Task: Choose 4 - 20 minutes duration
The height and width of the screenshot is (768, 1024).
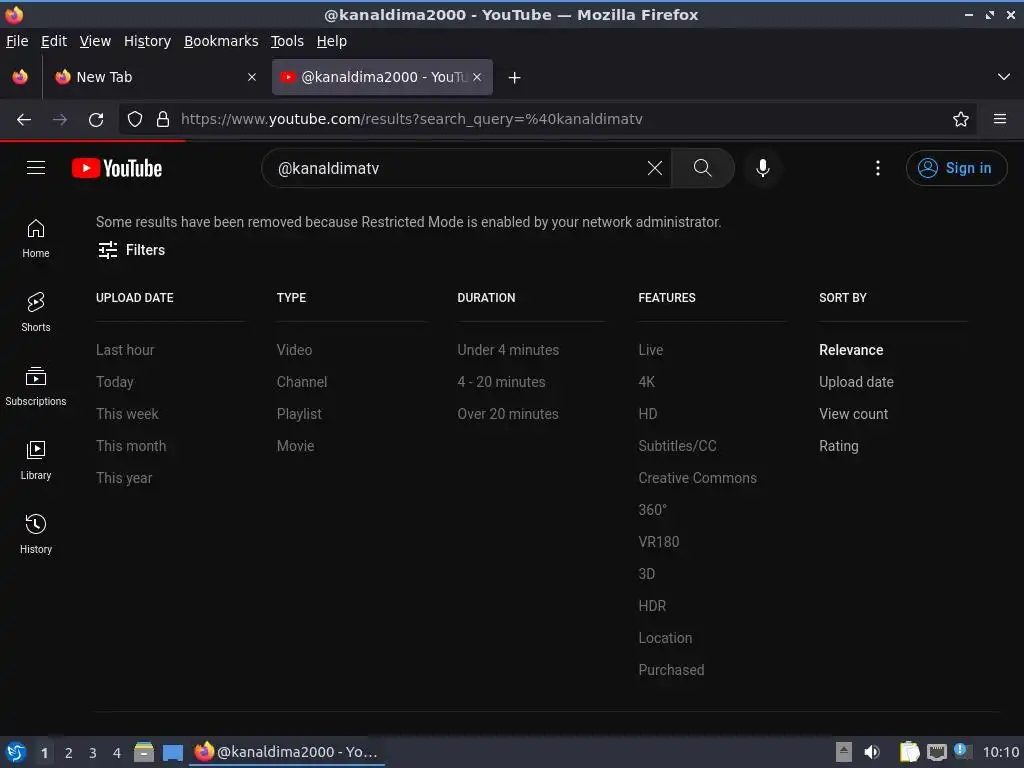Action: click(501, 381)
